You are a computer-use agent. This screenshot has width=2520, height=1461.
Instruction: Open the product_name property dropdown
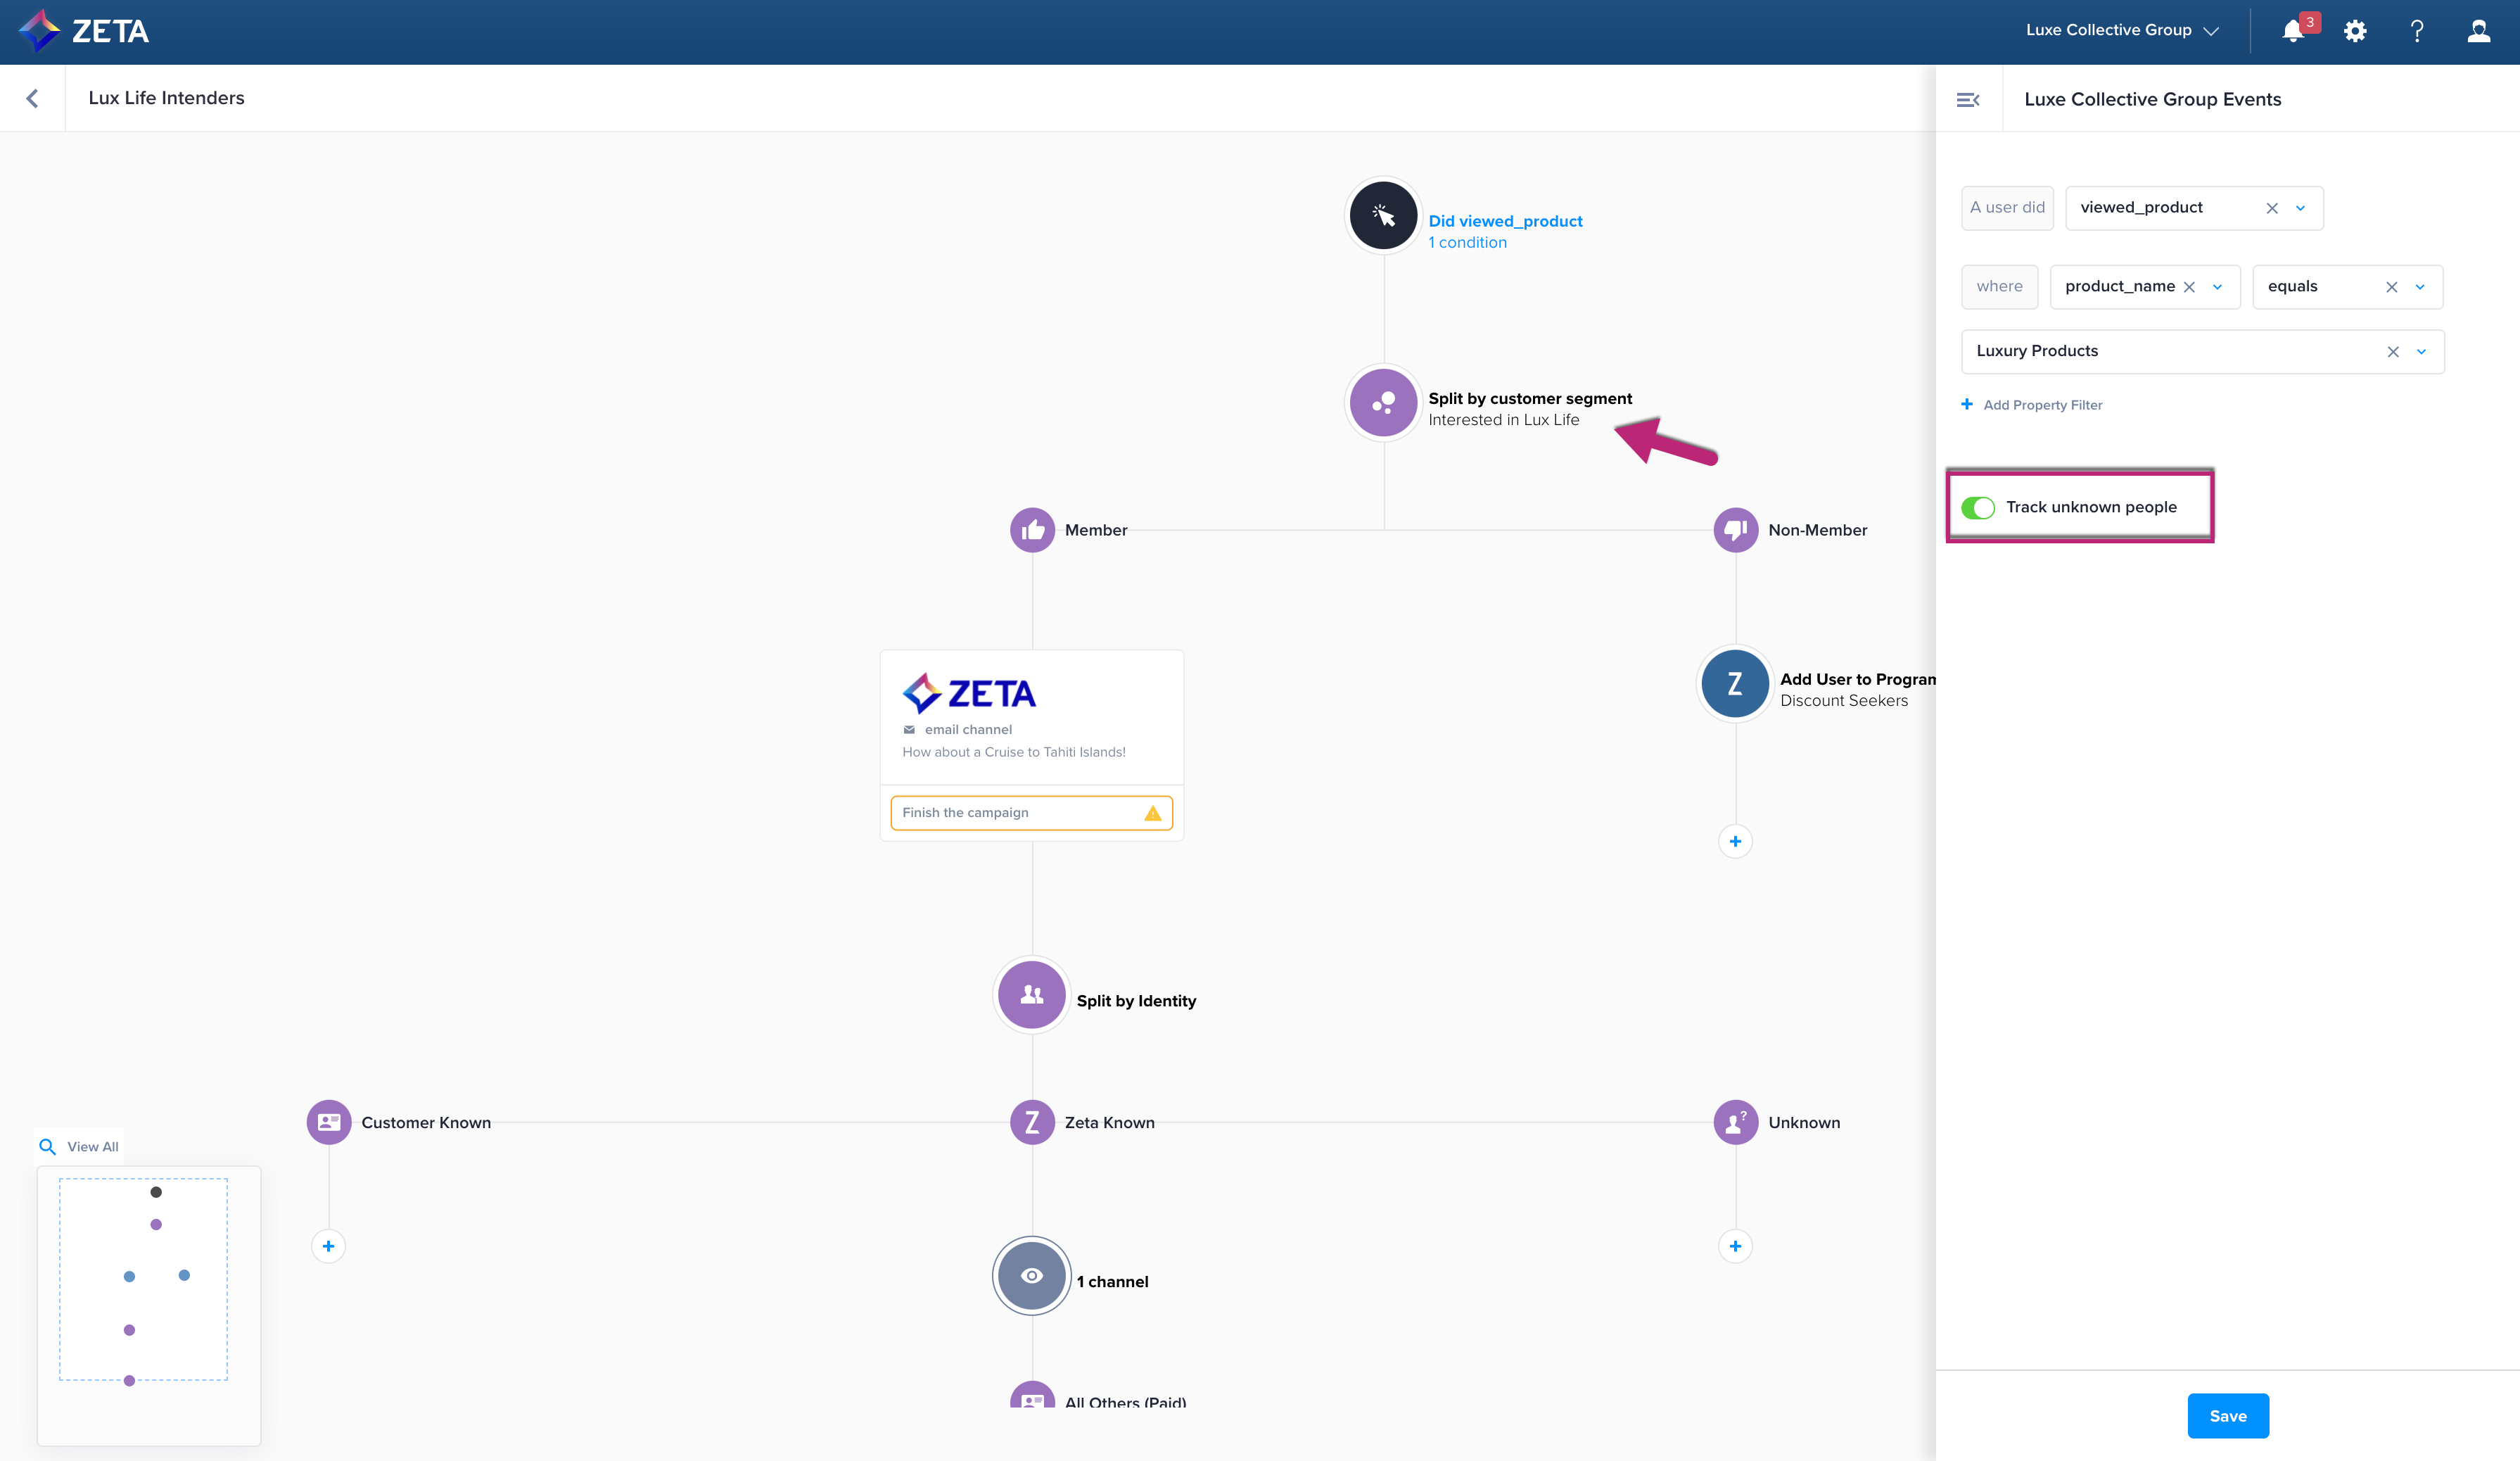2217,287
